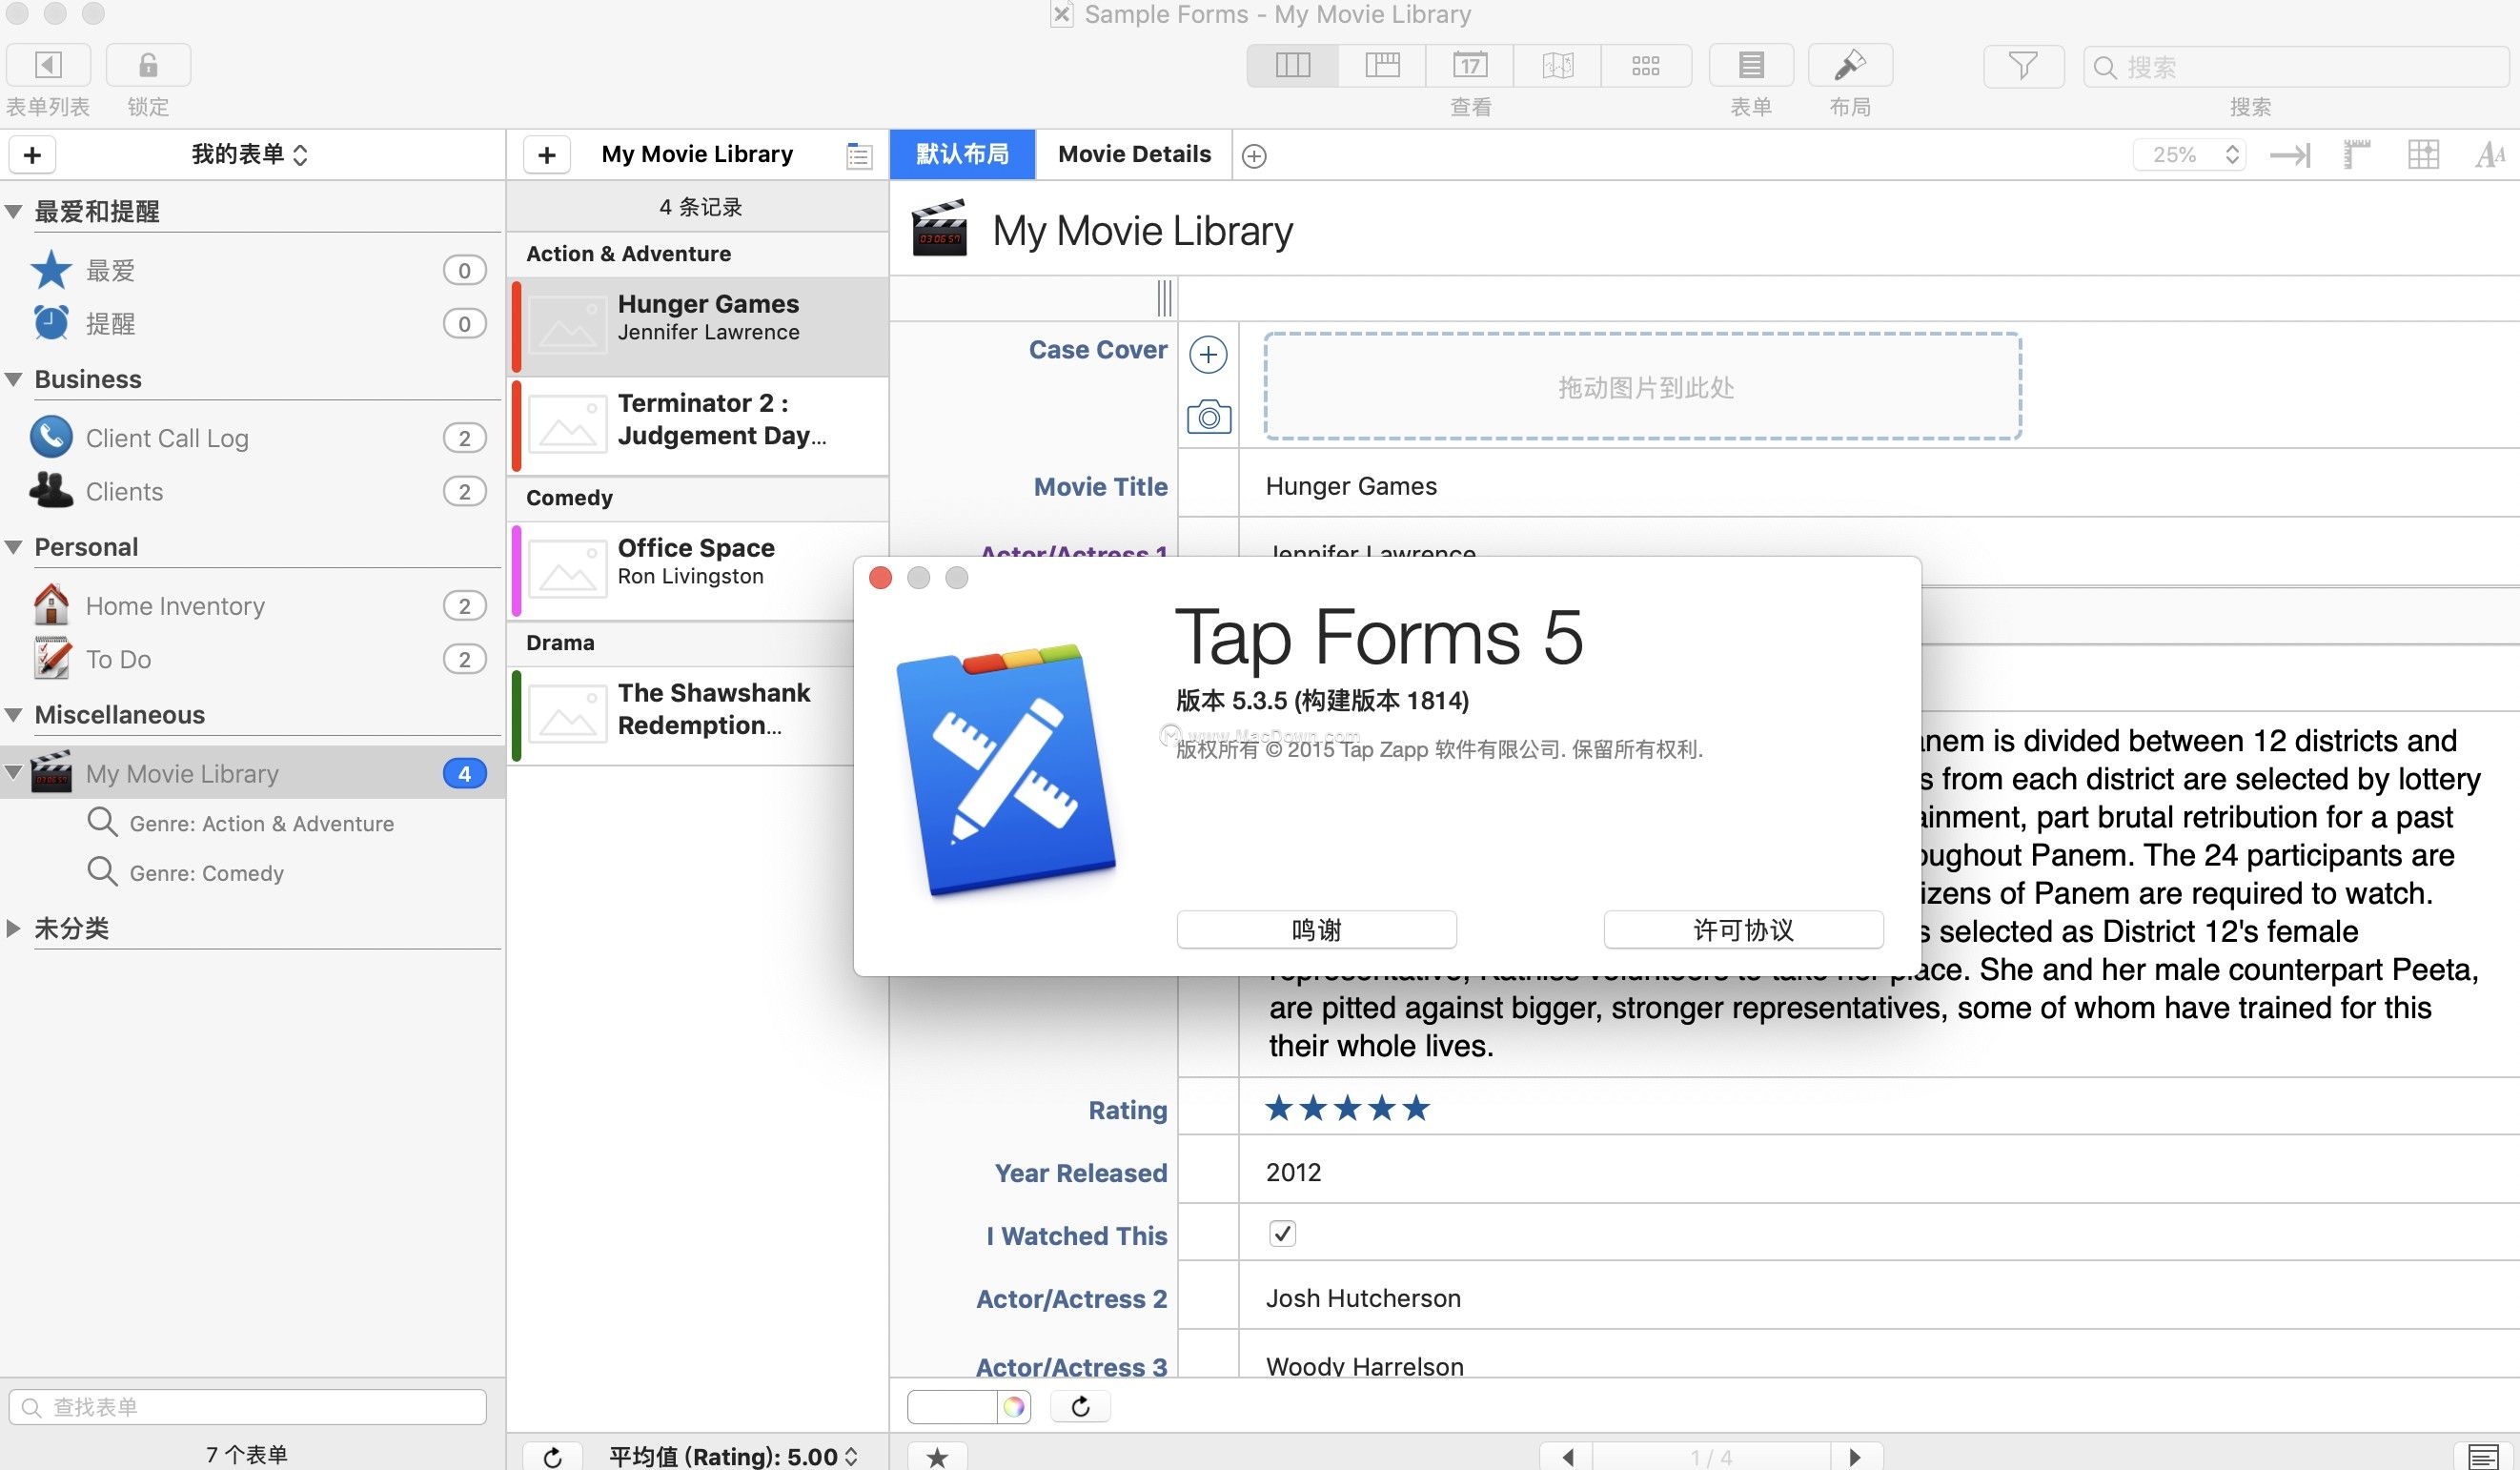Go to the previous record
This screenshot has height=1470, width=2520.
(x=1567, y=1457)
